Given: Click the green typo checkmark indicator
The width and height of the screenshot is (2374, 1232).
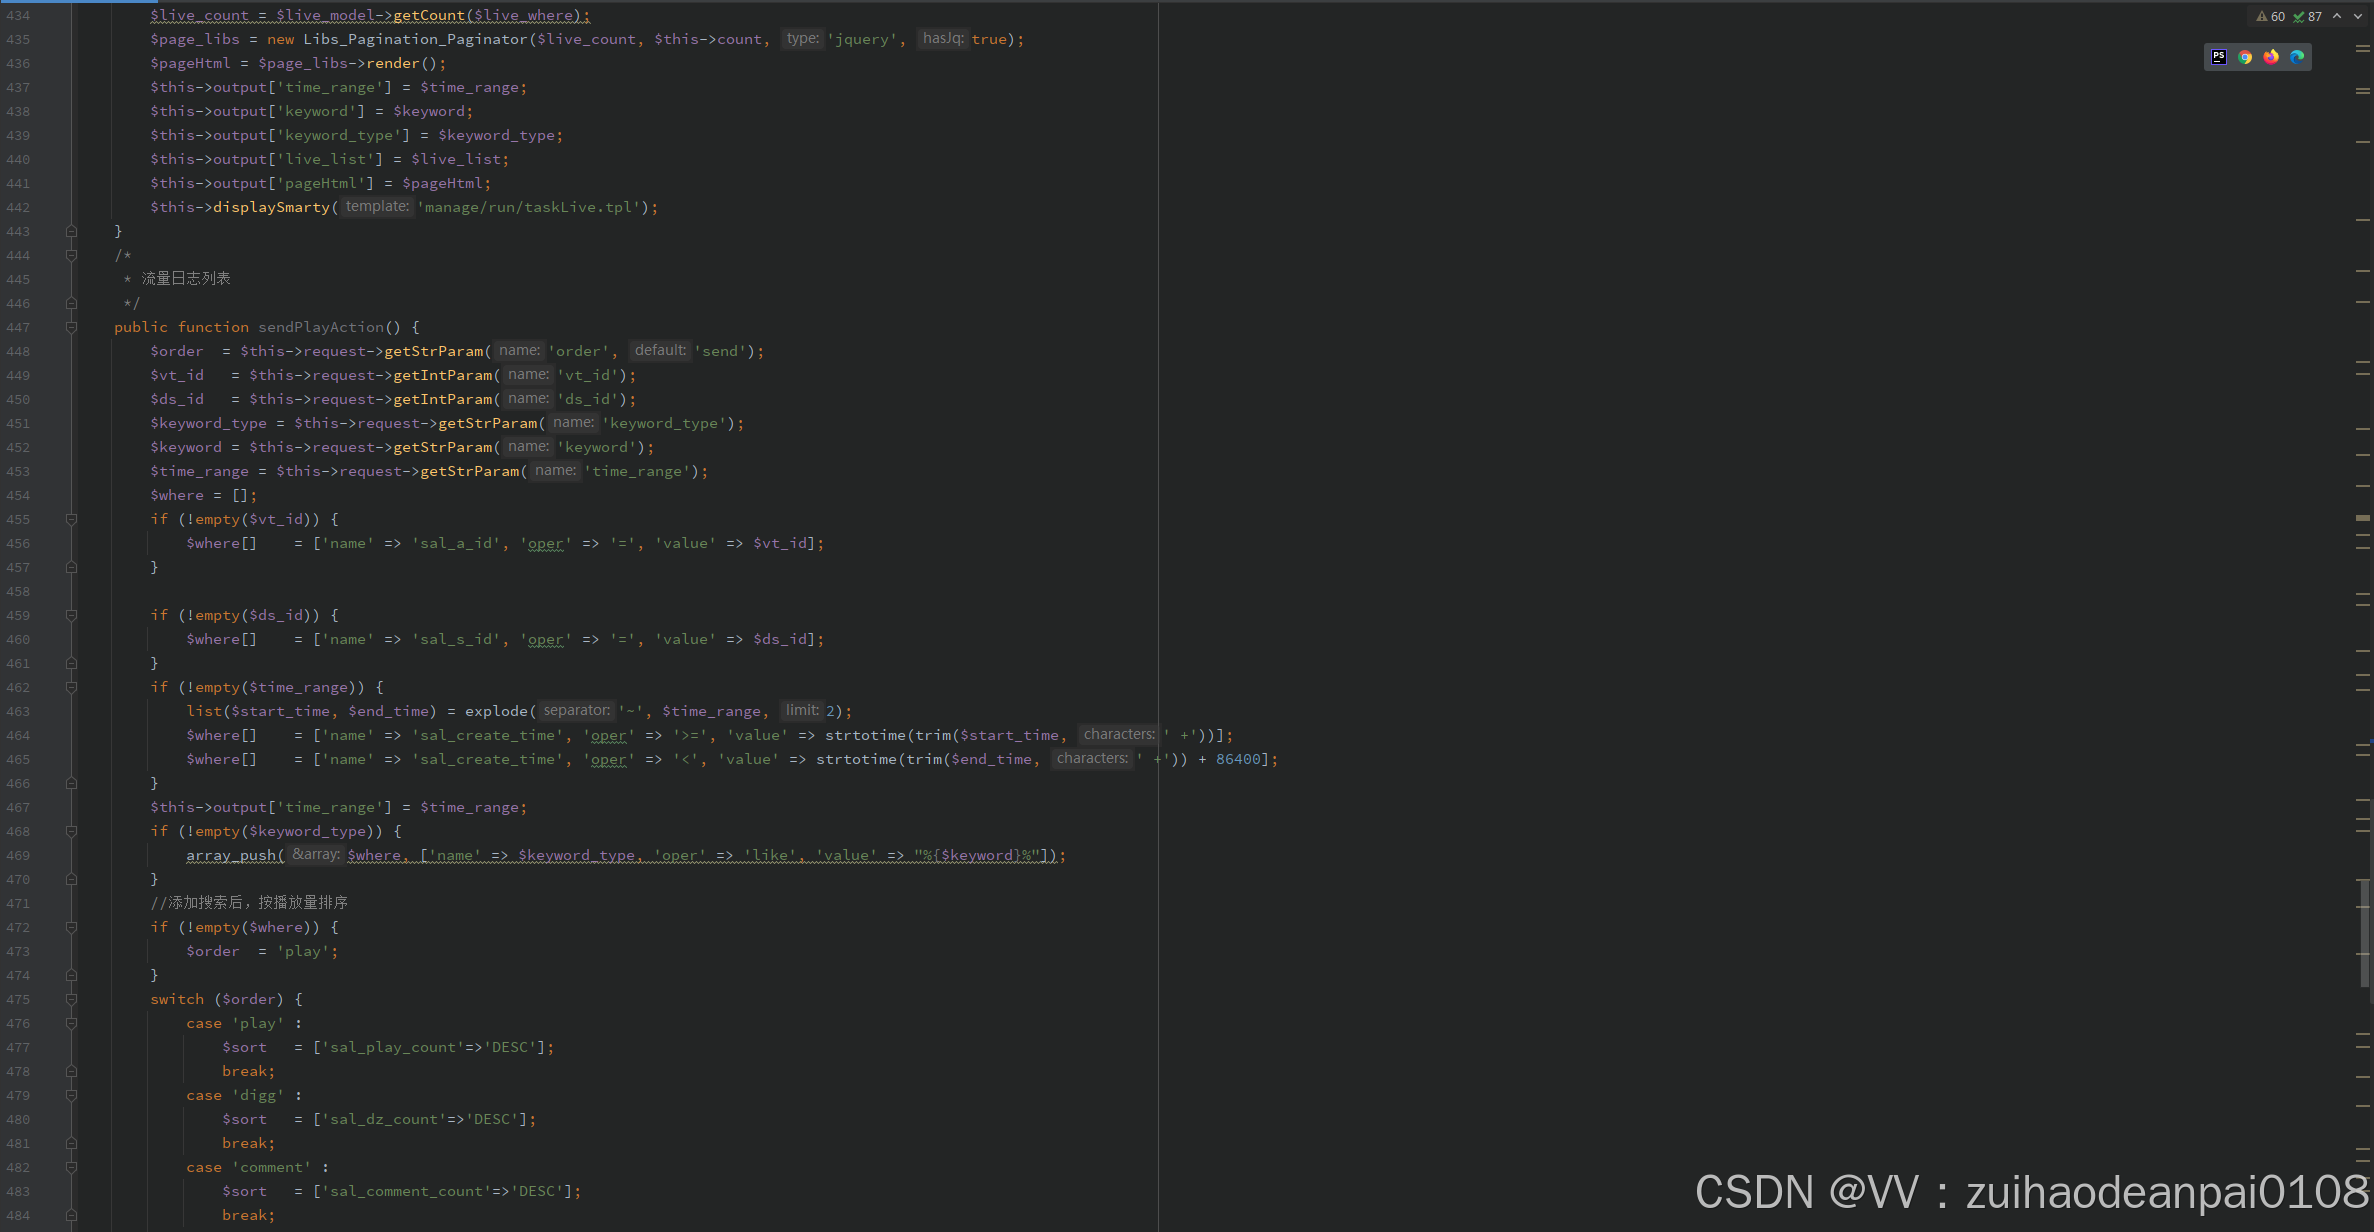Looking at the screenshot, I should pyautogui.click(x=2299, y=16).
